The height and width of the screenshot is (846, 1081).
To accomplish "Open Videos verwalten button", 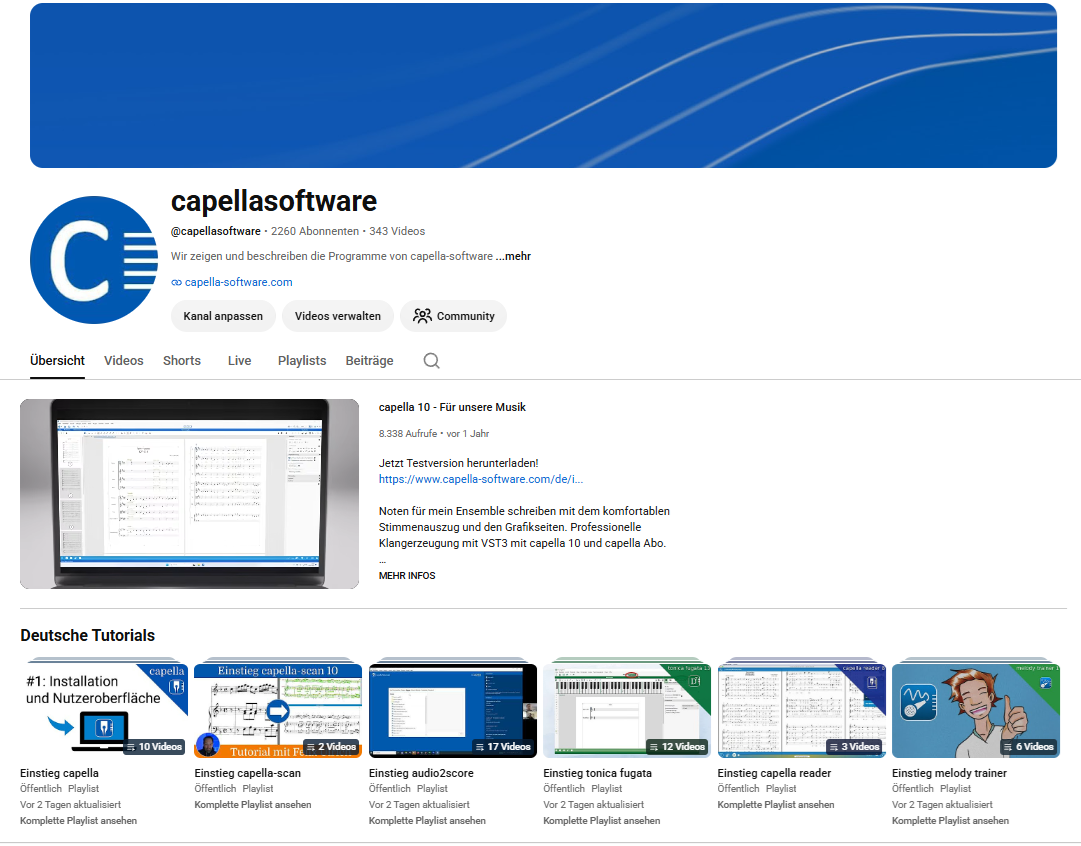I will [338, 316].
